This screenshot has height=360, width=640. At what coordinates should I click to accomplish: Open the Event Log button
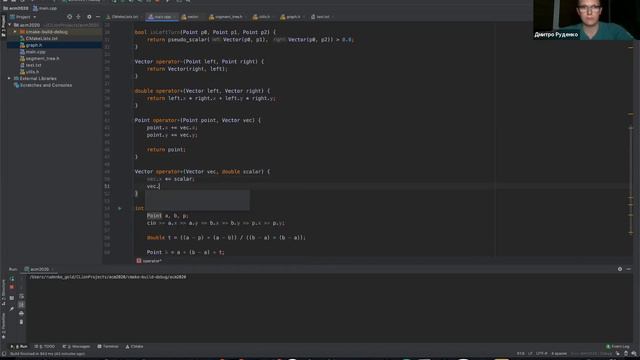click(618, 347)
